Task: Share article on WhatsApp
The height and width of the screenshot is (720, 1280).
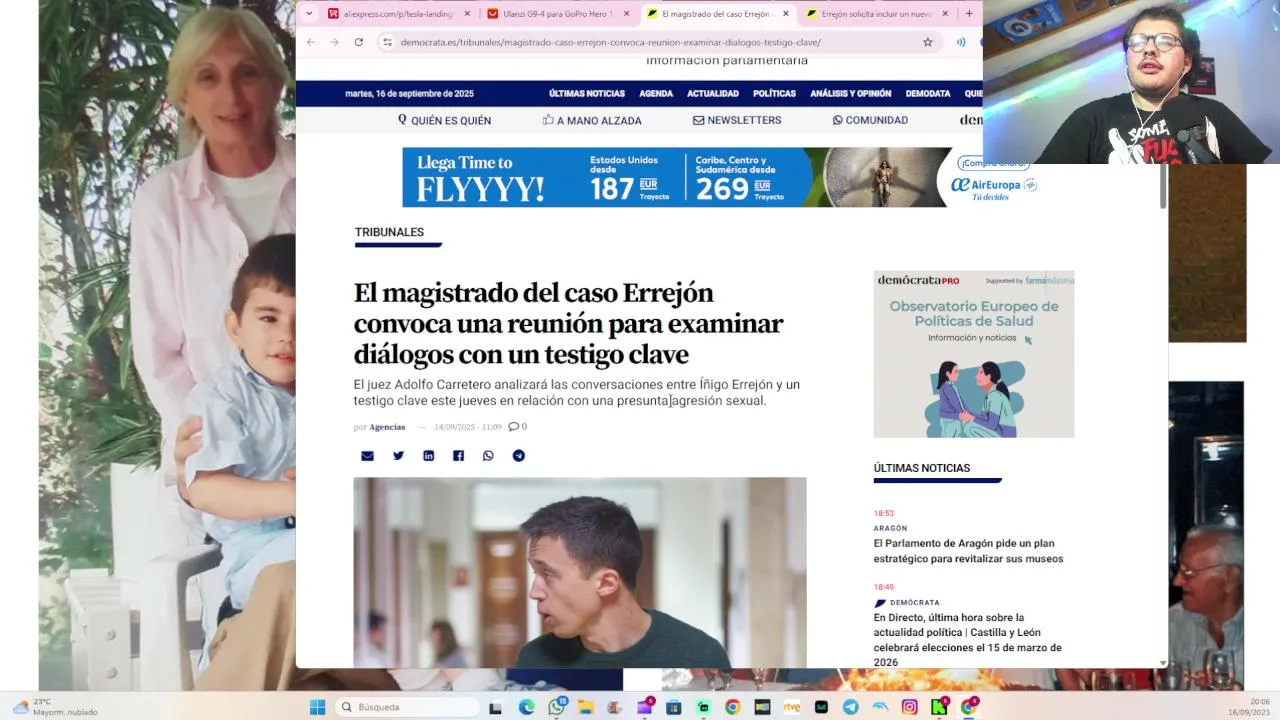Action: click(x=488, y=456)
